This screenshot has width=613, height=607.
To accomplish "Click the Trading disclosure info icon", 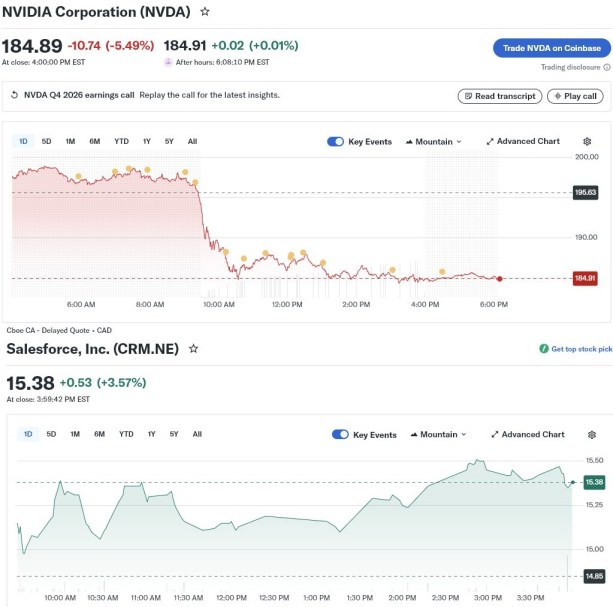I will pyautogui.click(x=606, y=67).
